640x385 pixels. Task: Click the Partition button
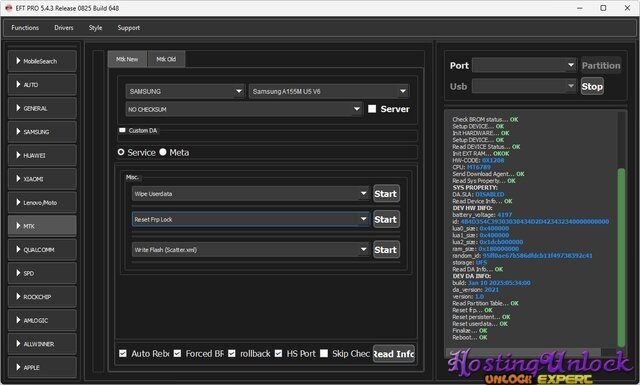point(601,65)
